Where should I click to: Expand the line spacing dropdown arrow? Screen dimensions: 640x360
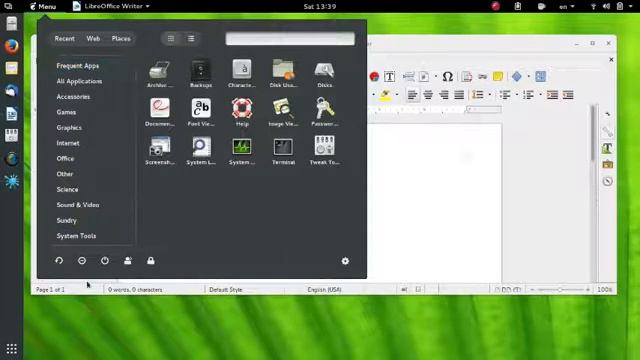click(x=489, y=95)
